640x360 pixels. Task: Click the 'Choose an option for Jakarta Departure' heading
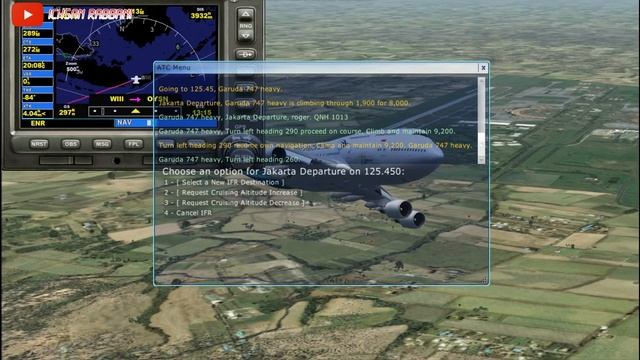pos(283,171)
